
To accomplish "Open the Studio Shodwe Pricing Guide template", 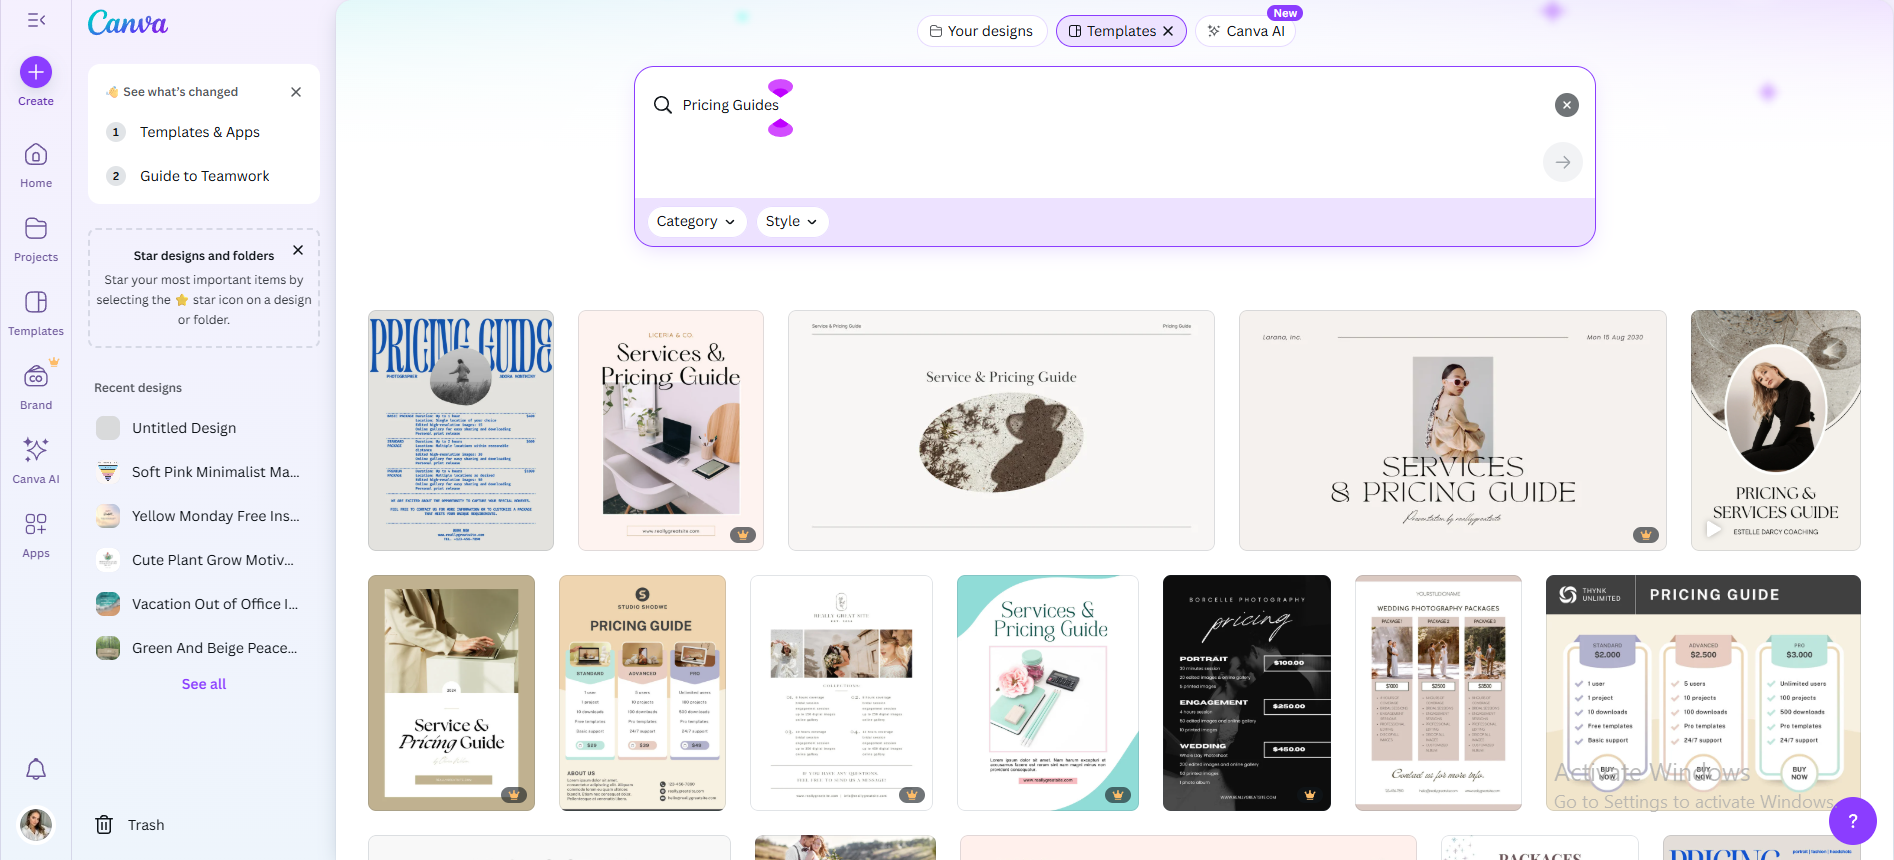I will tap(642, 693).
